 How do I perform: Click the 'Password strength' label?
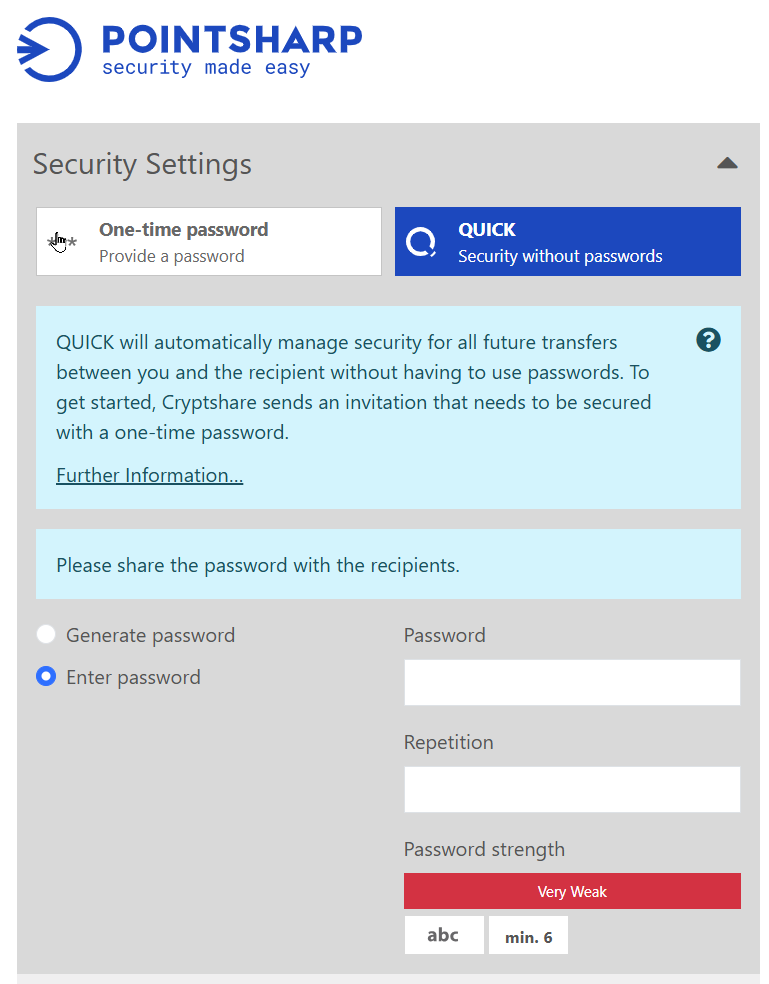[484, 850]
